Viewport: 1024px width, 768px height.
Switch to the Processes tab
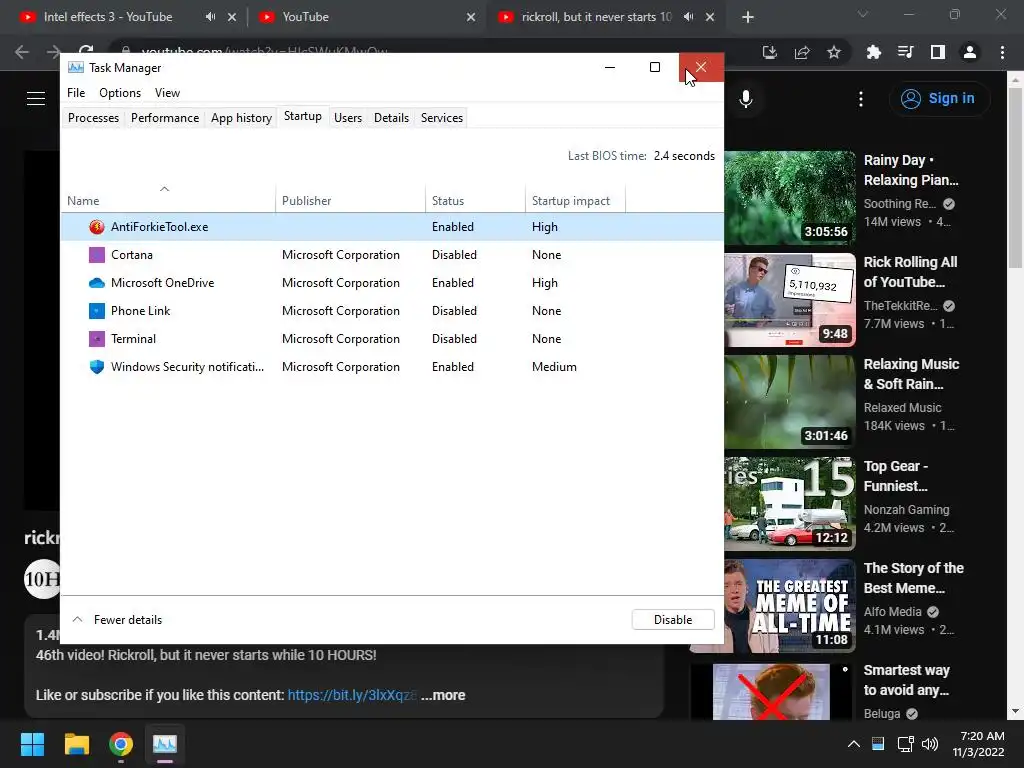click(x=93, y=118)
